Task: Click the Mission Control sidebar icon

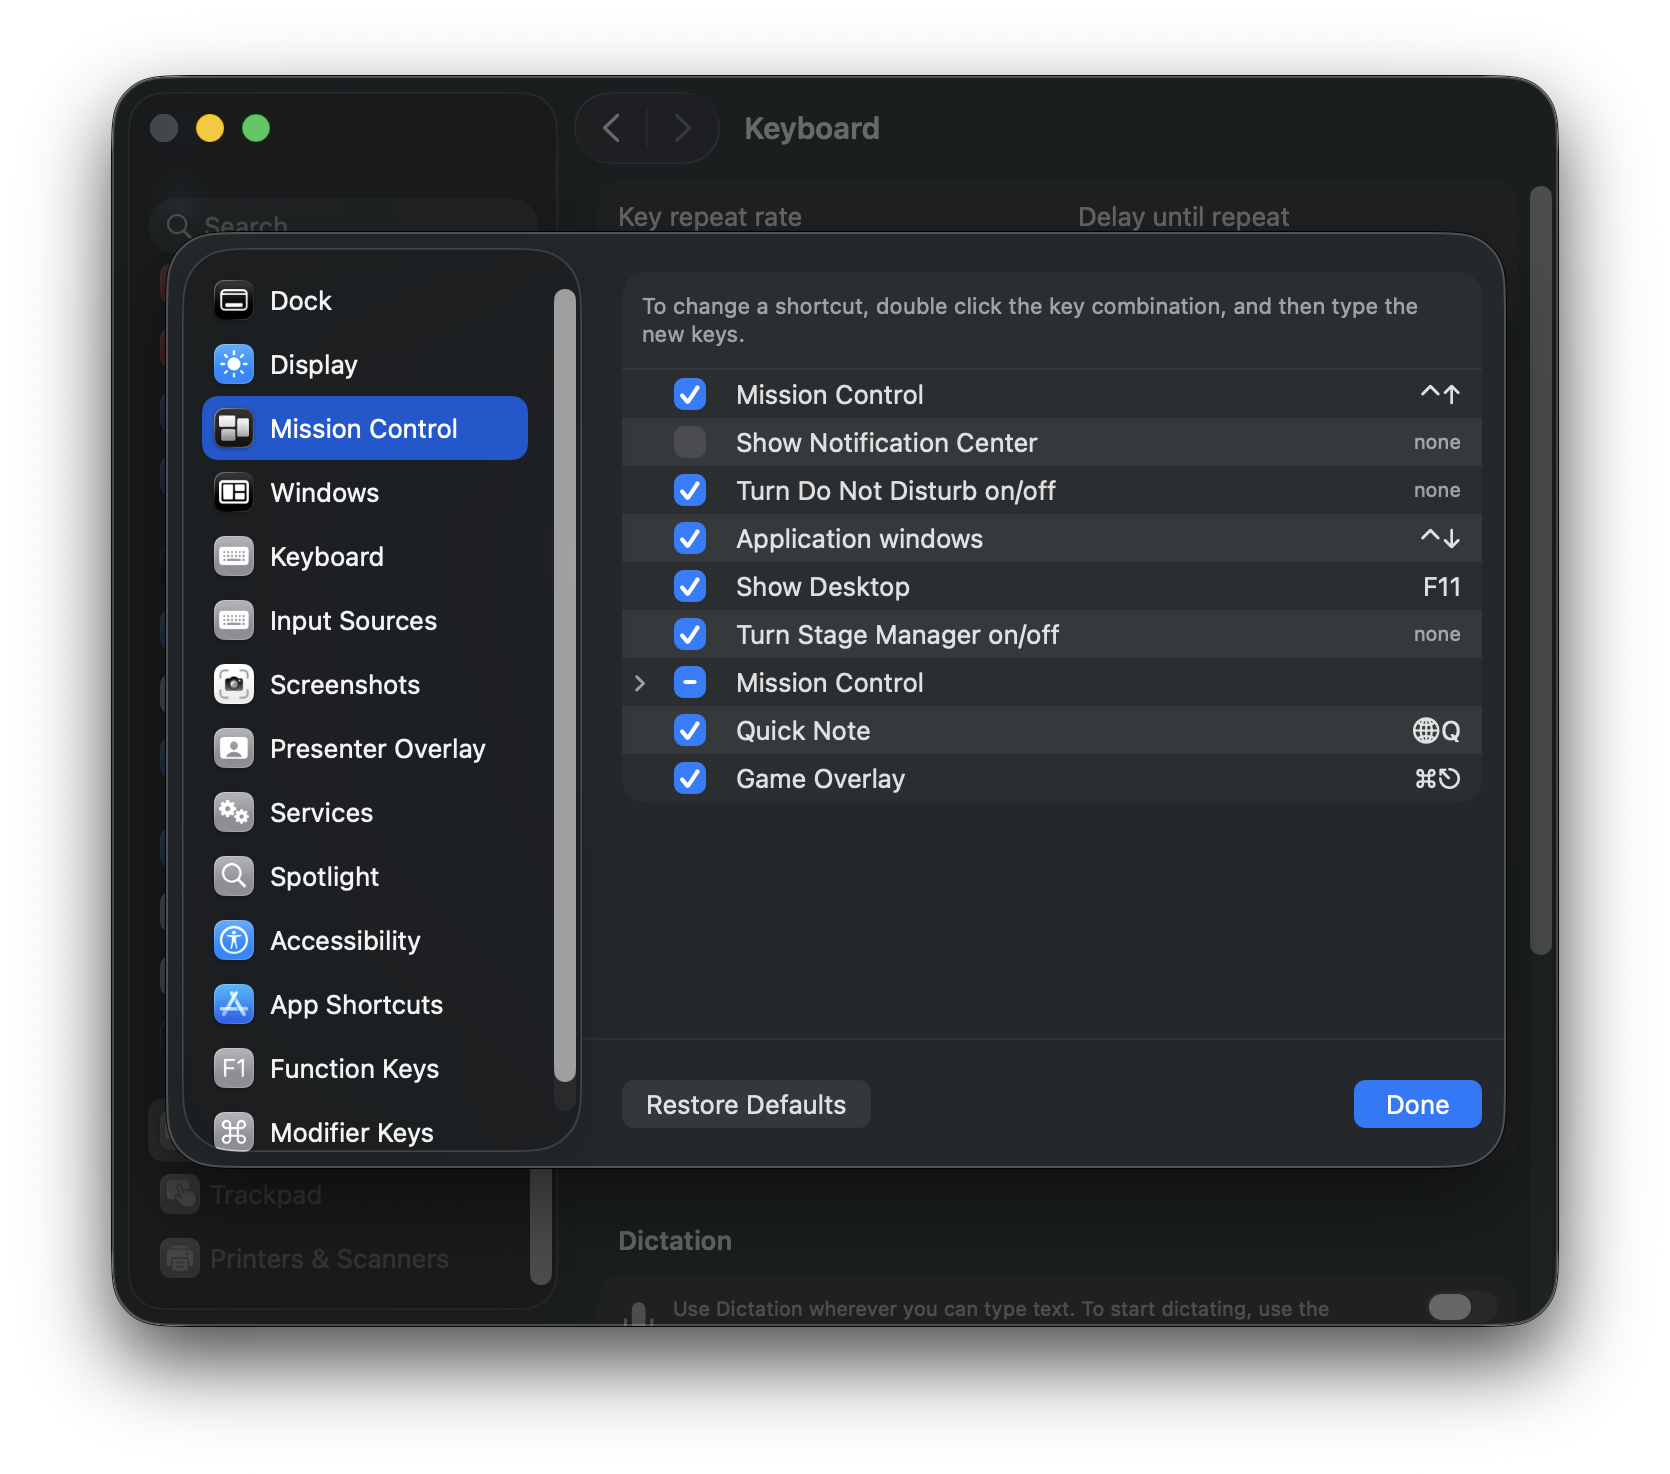Action: [x=234, y=429]
